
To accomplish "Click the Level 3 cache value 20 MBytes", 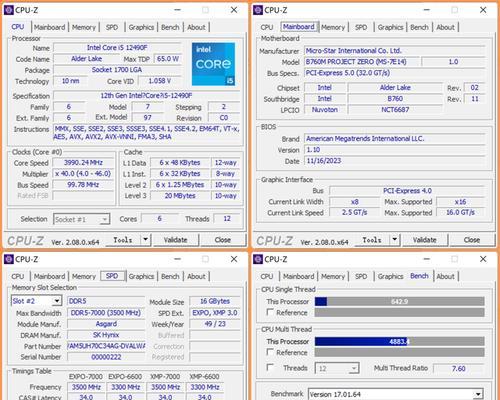I will pyautogui.click(x=180, y=196).
